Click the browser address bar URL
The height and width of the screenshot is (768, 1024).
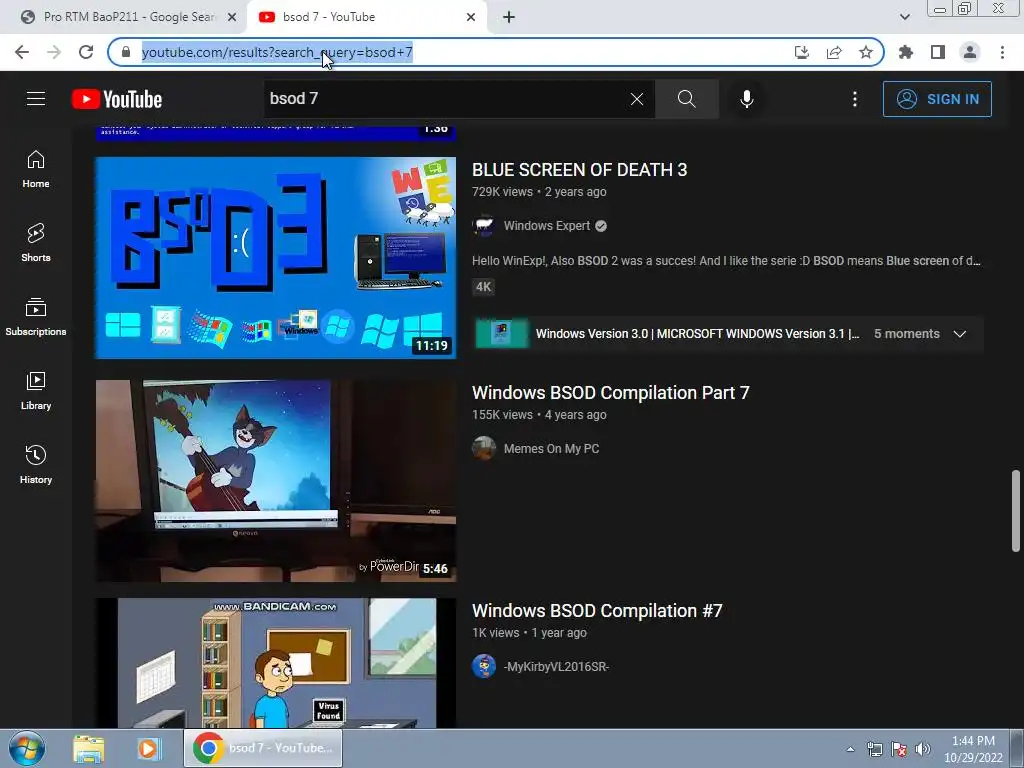(x=277, y=52)
